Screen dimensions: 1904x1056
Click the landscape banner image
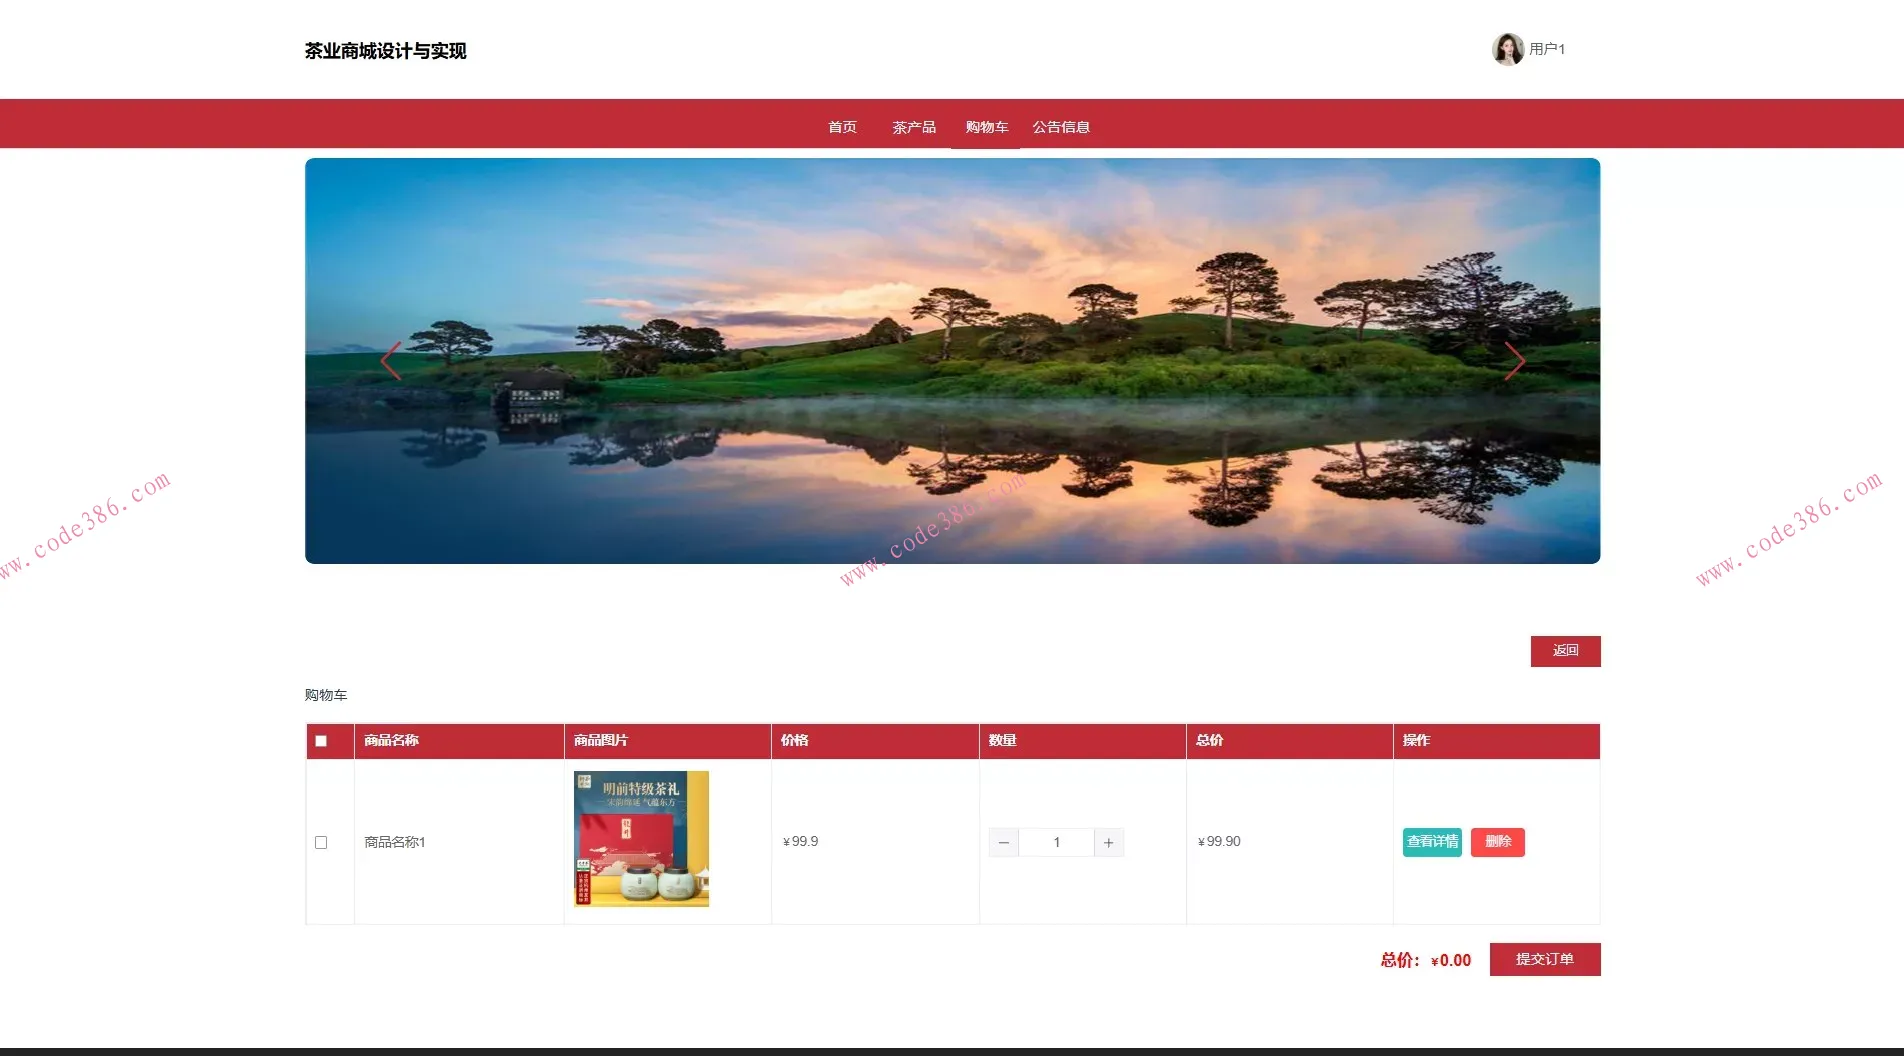coord(952,361)
